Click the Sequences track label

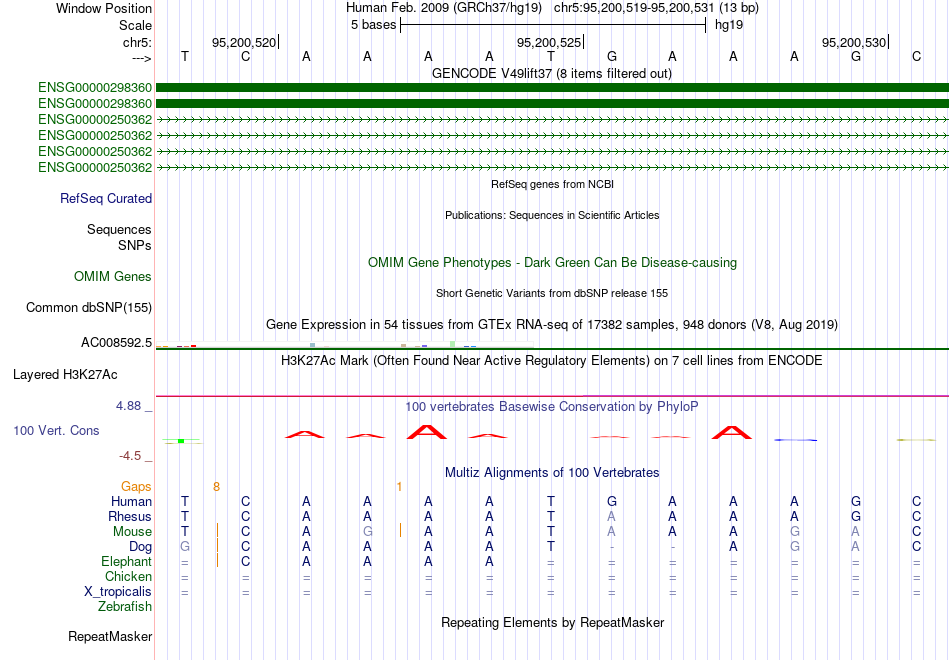click(119, 229)
